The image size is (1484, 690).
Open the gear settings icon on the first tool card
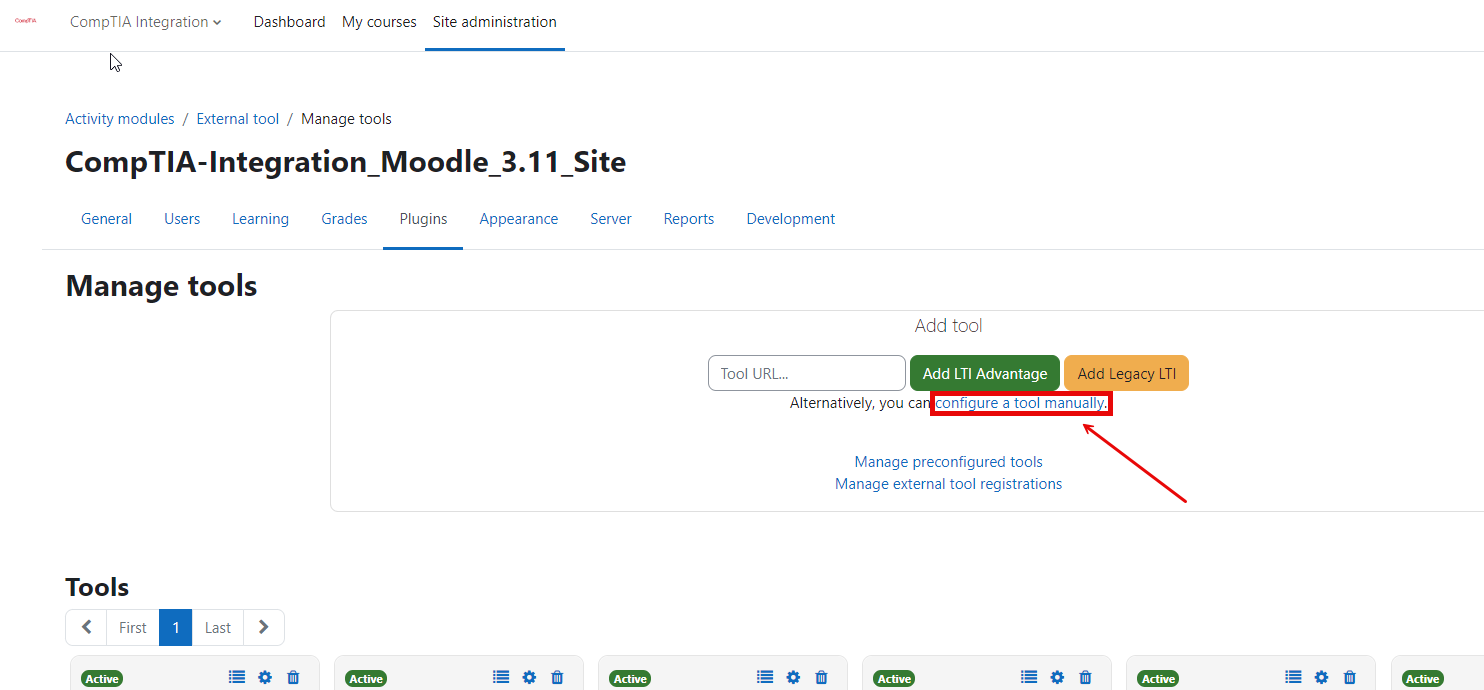coord(264,677)
